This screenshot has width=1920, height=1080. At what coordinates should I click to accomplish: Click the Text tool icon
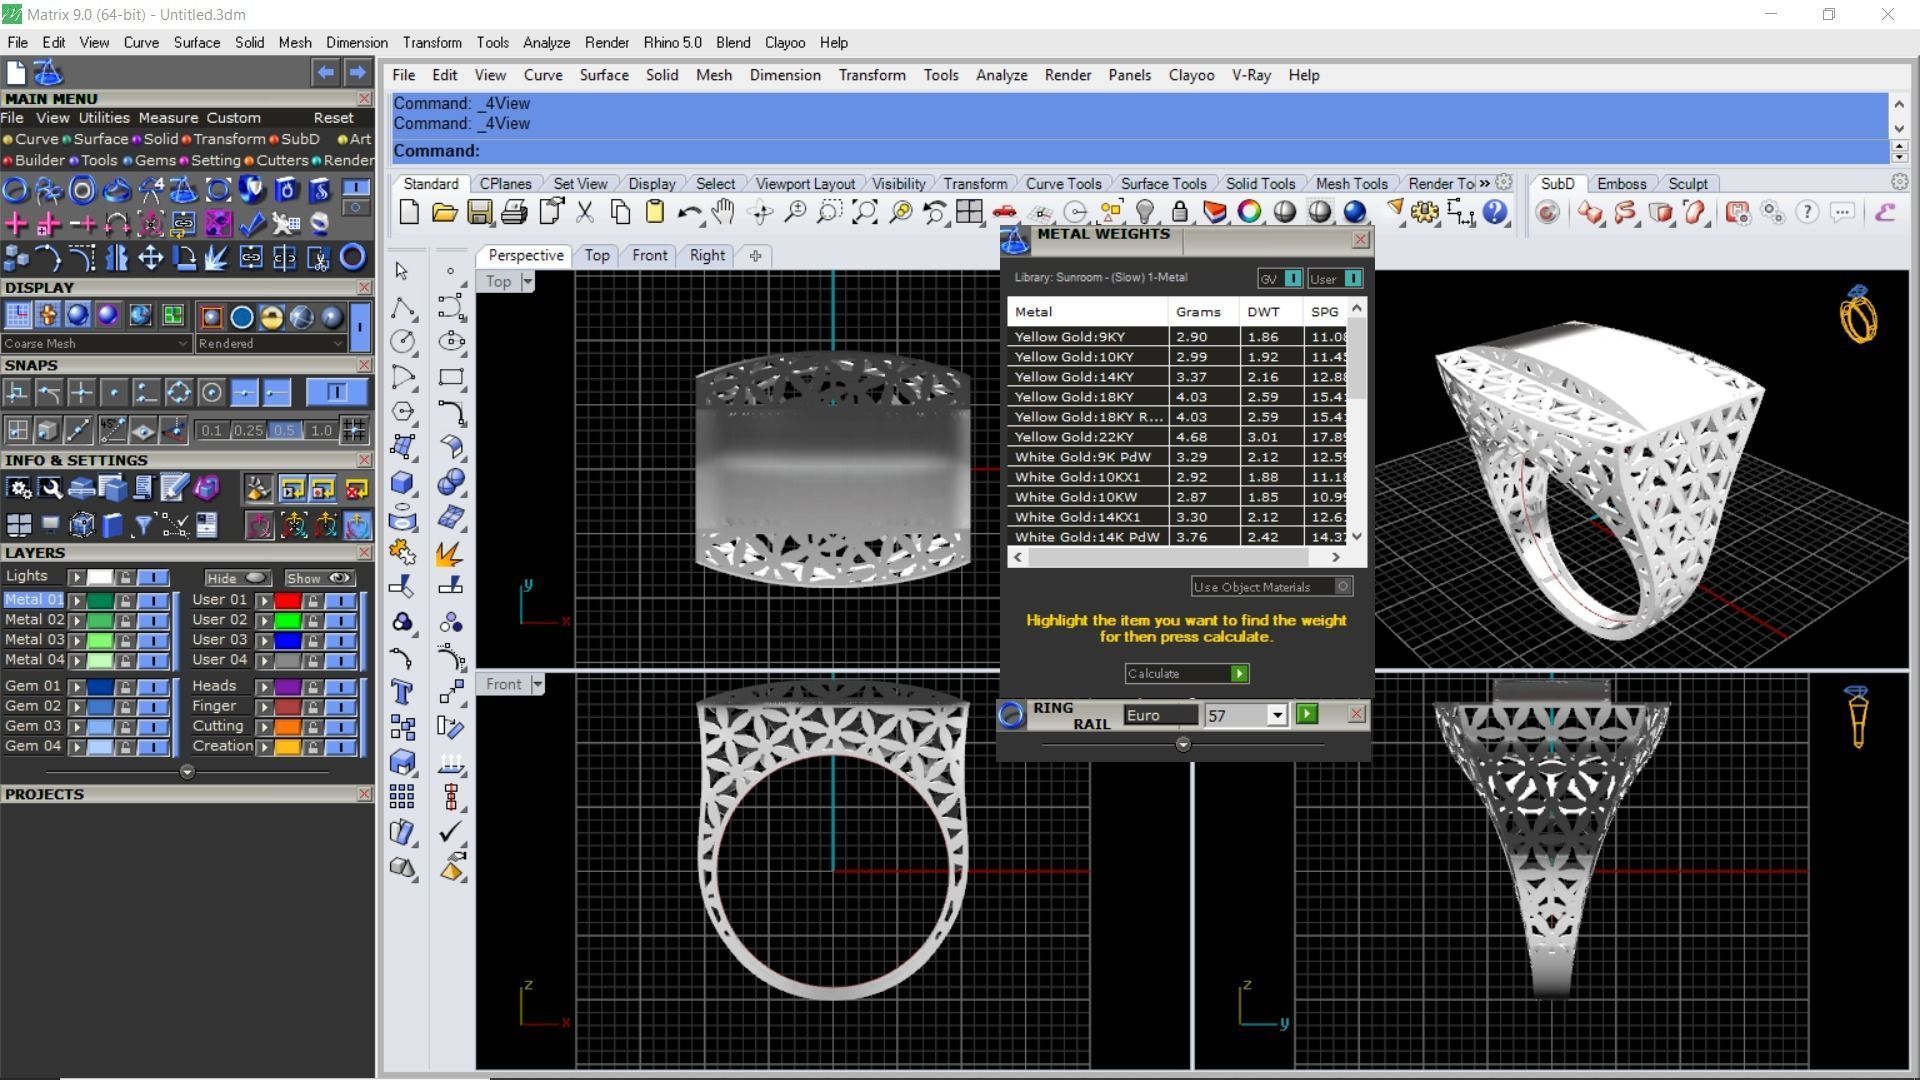pos(402,692)
